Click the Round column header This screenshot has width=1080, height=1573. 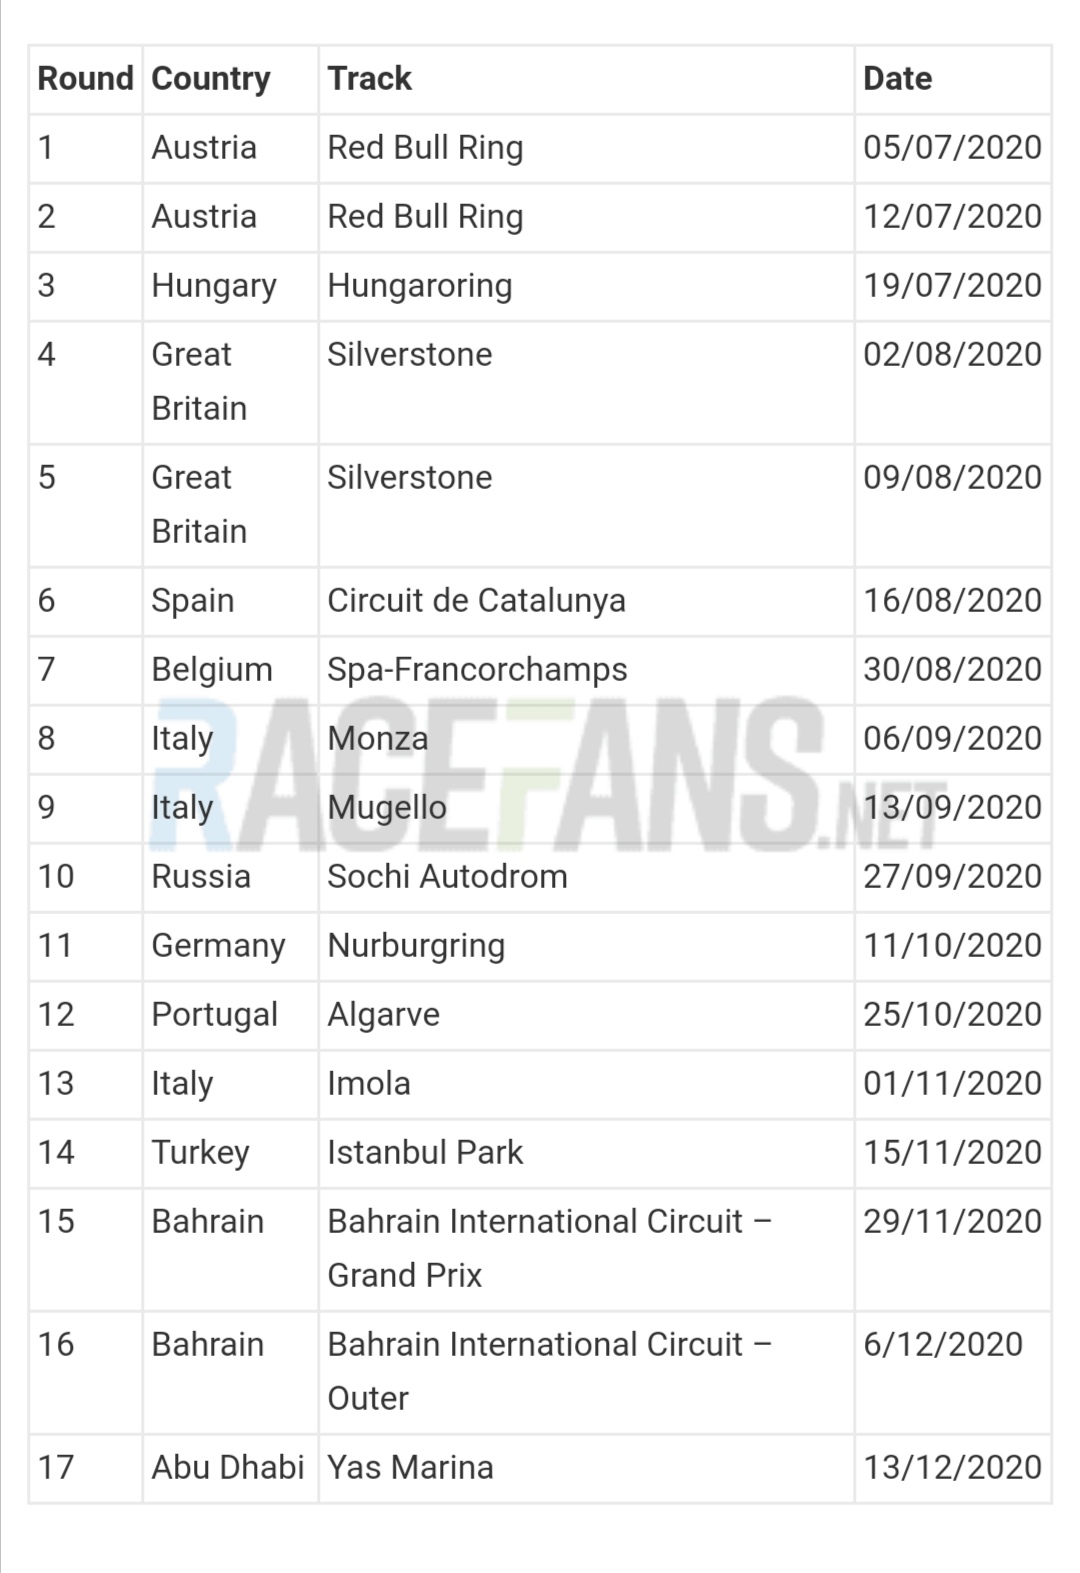(85, 79)
